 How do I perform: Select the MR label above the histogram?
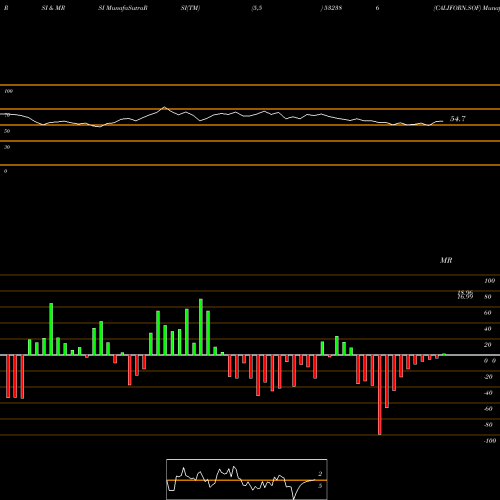pyautogui.click(x=446, y=260)
